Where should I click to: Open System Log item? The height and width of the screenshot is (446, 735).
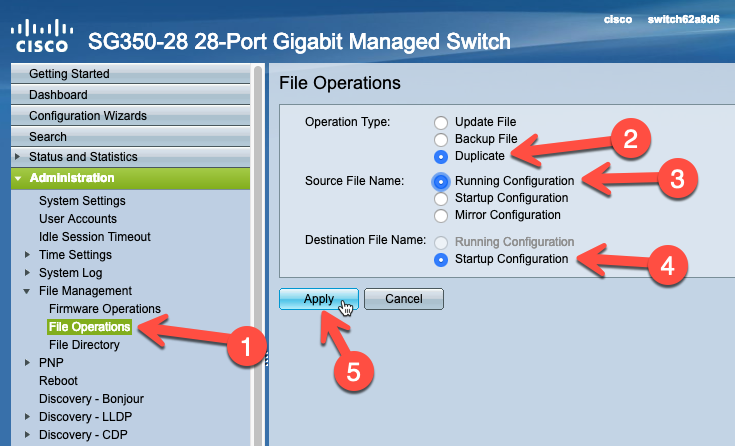[x=70, y=272]
